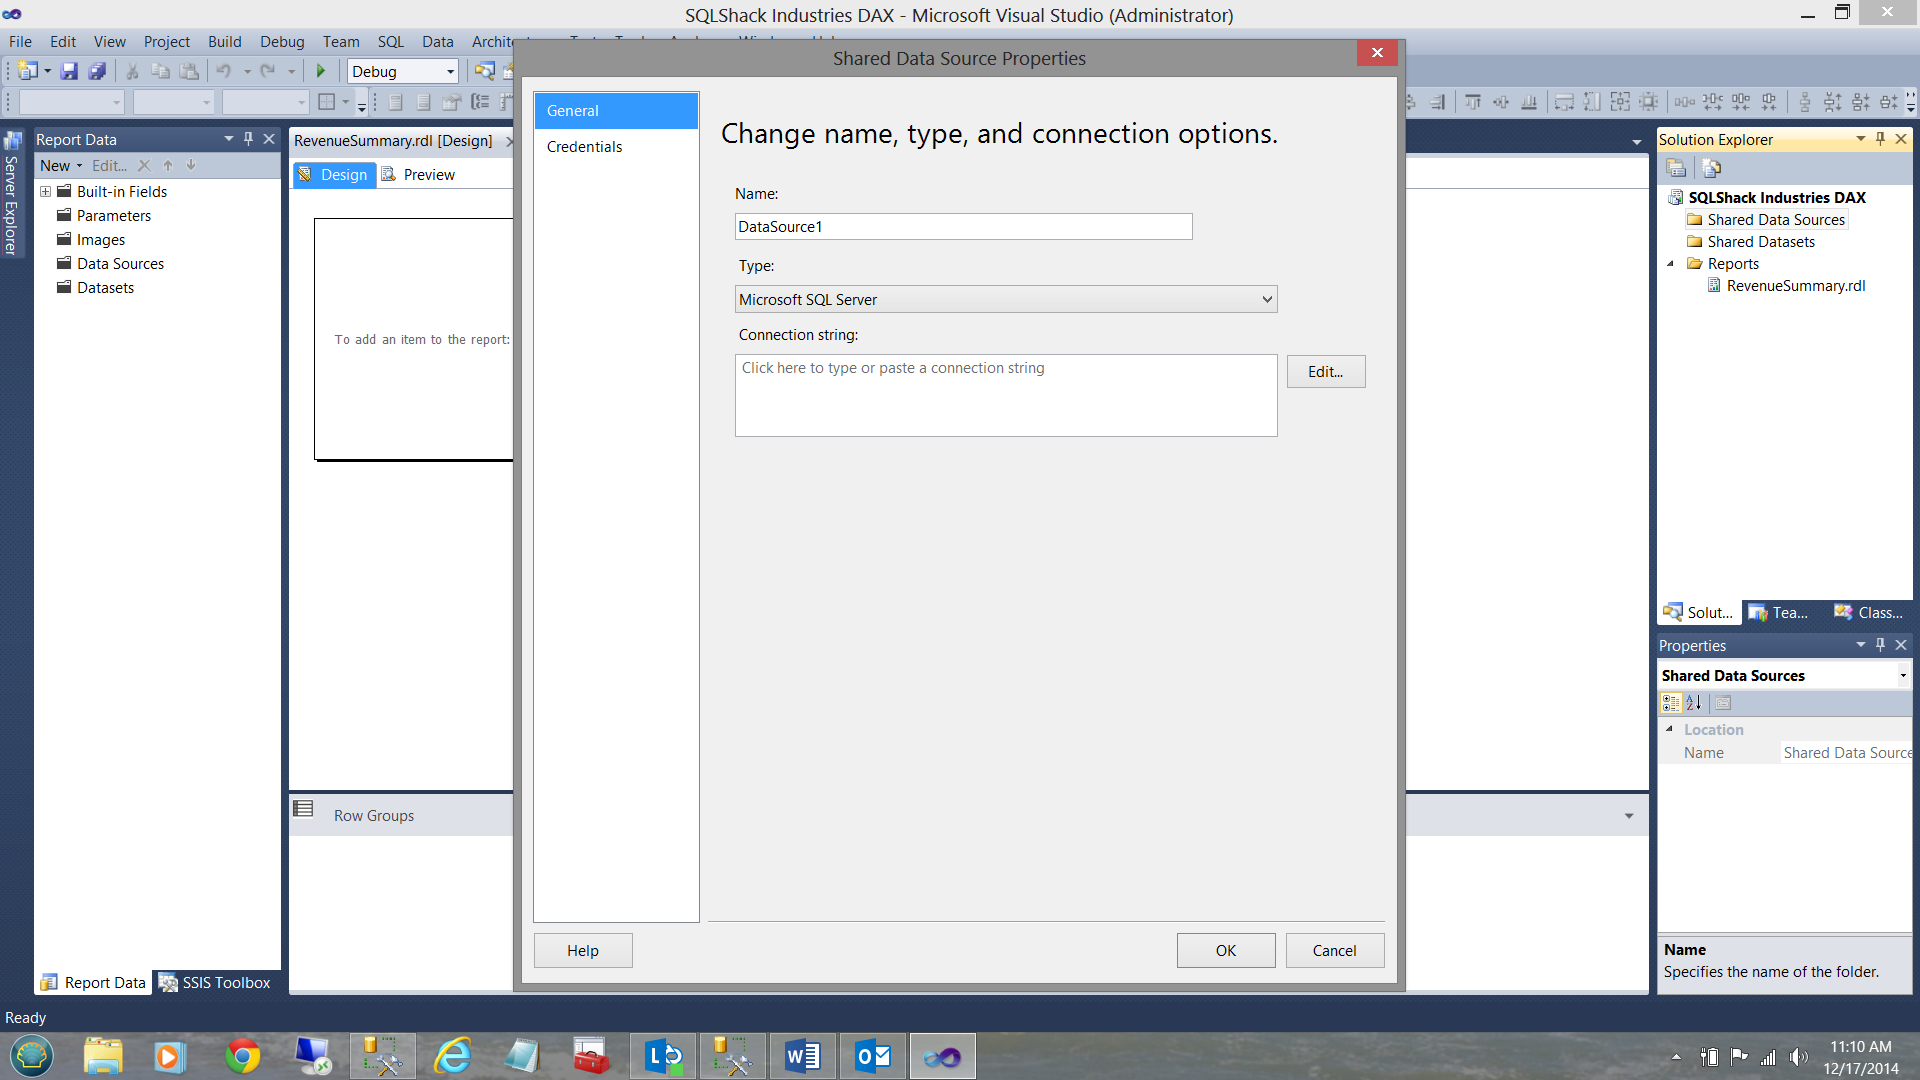The height and width of the screenshot is (1080, 1920).
Task: Click the Undo toolbar icon
Action: point(224,71)
